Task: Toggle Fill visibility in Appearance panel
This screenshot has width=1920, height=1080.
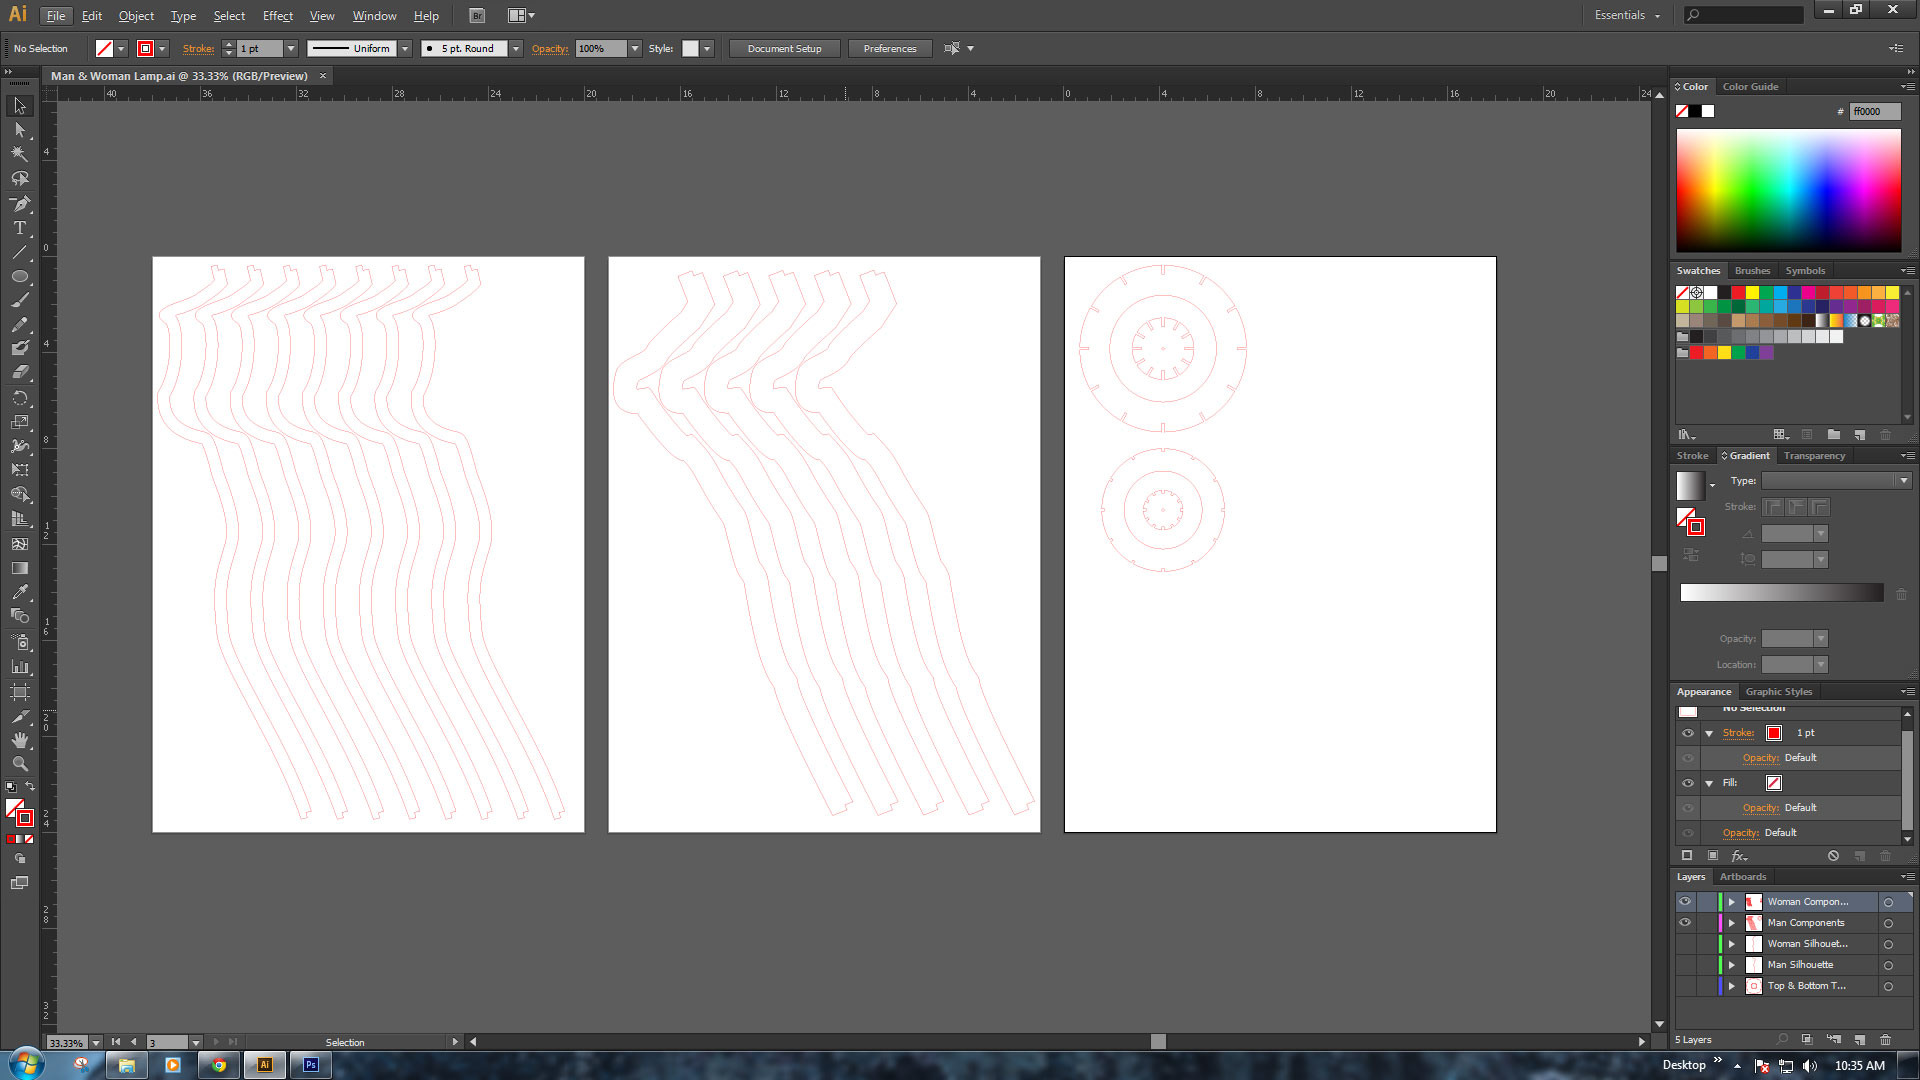Action: [1688, 783]
